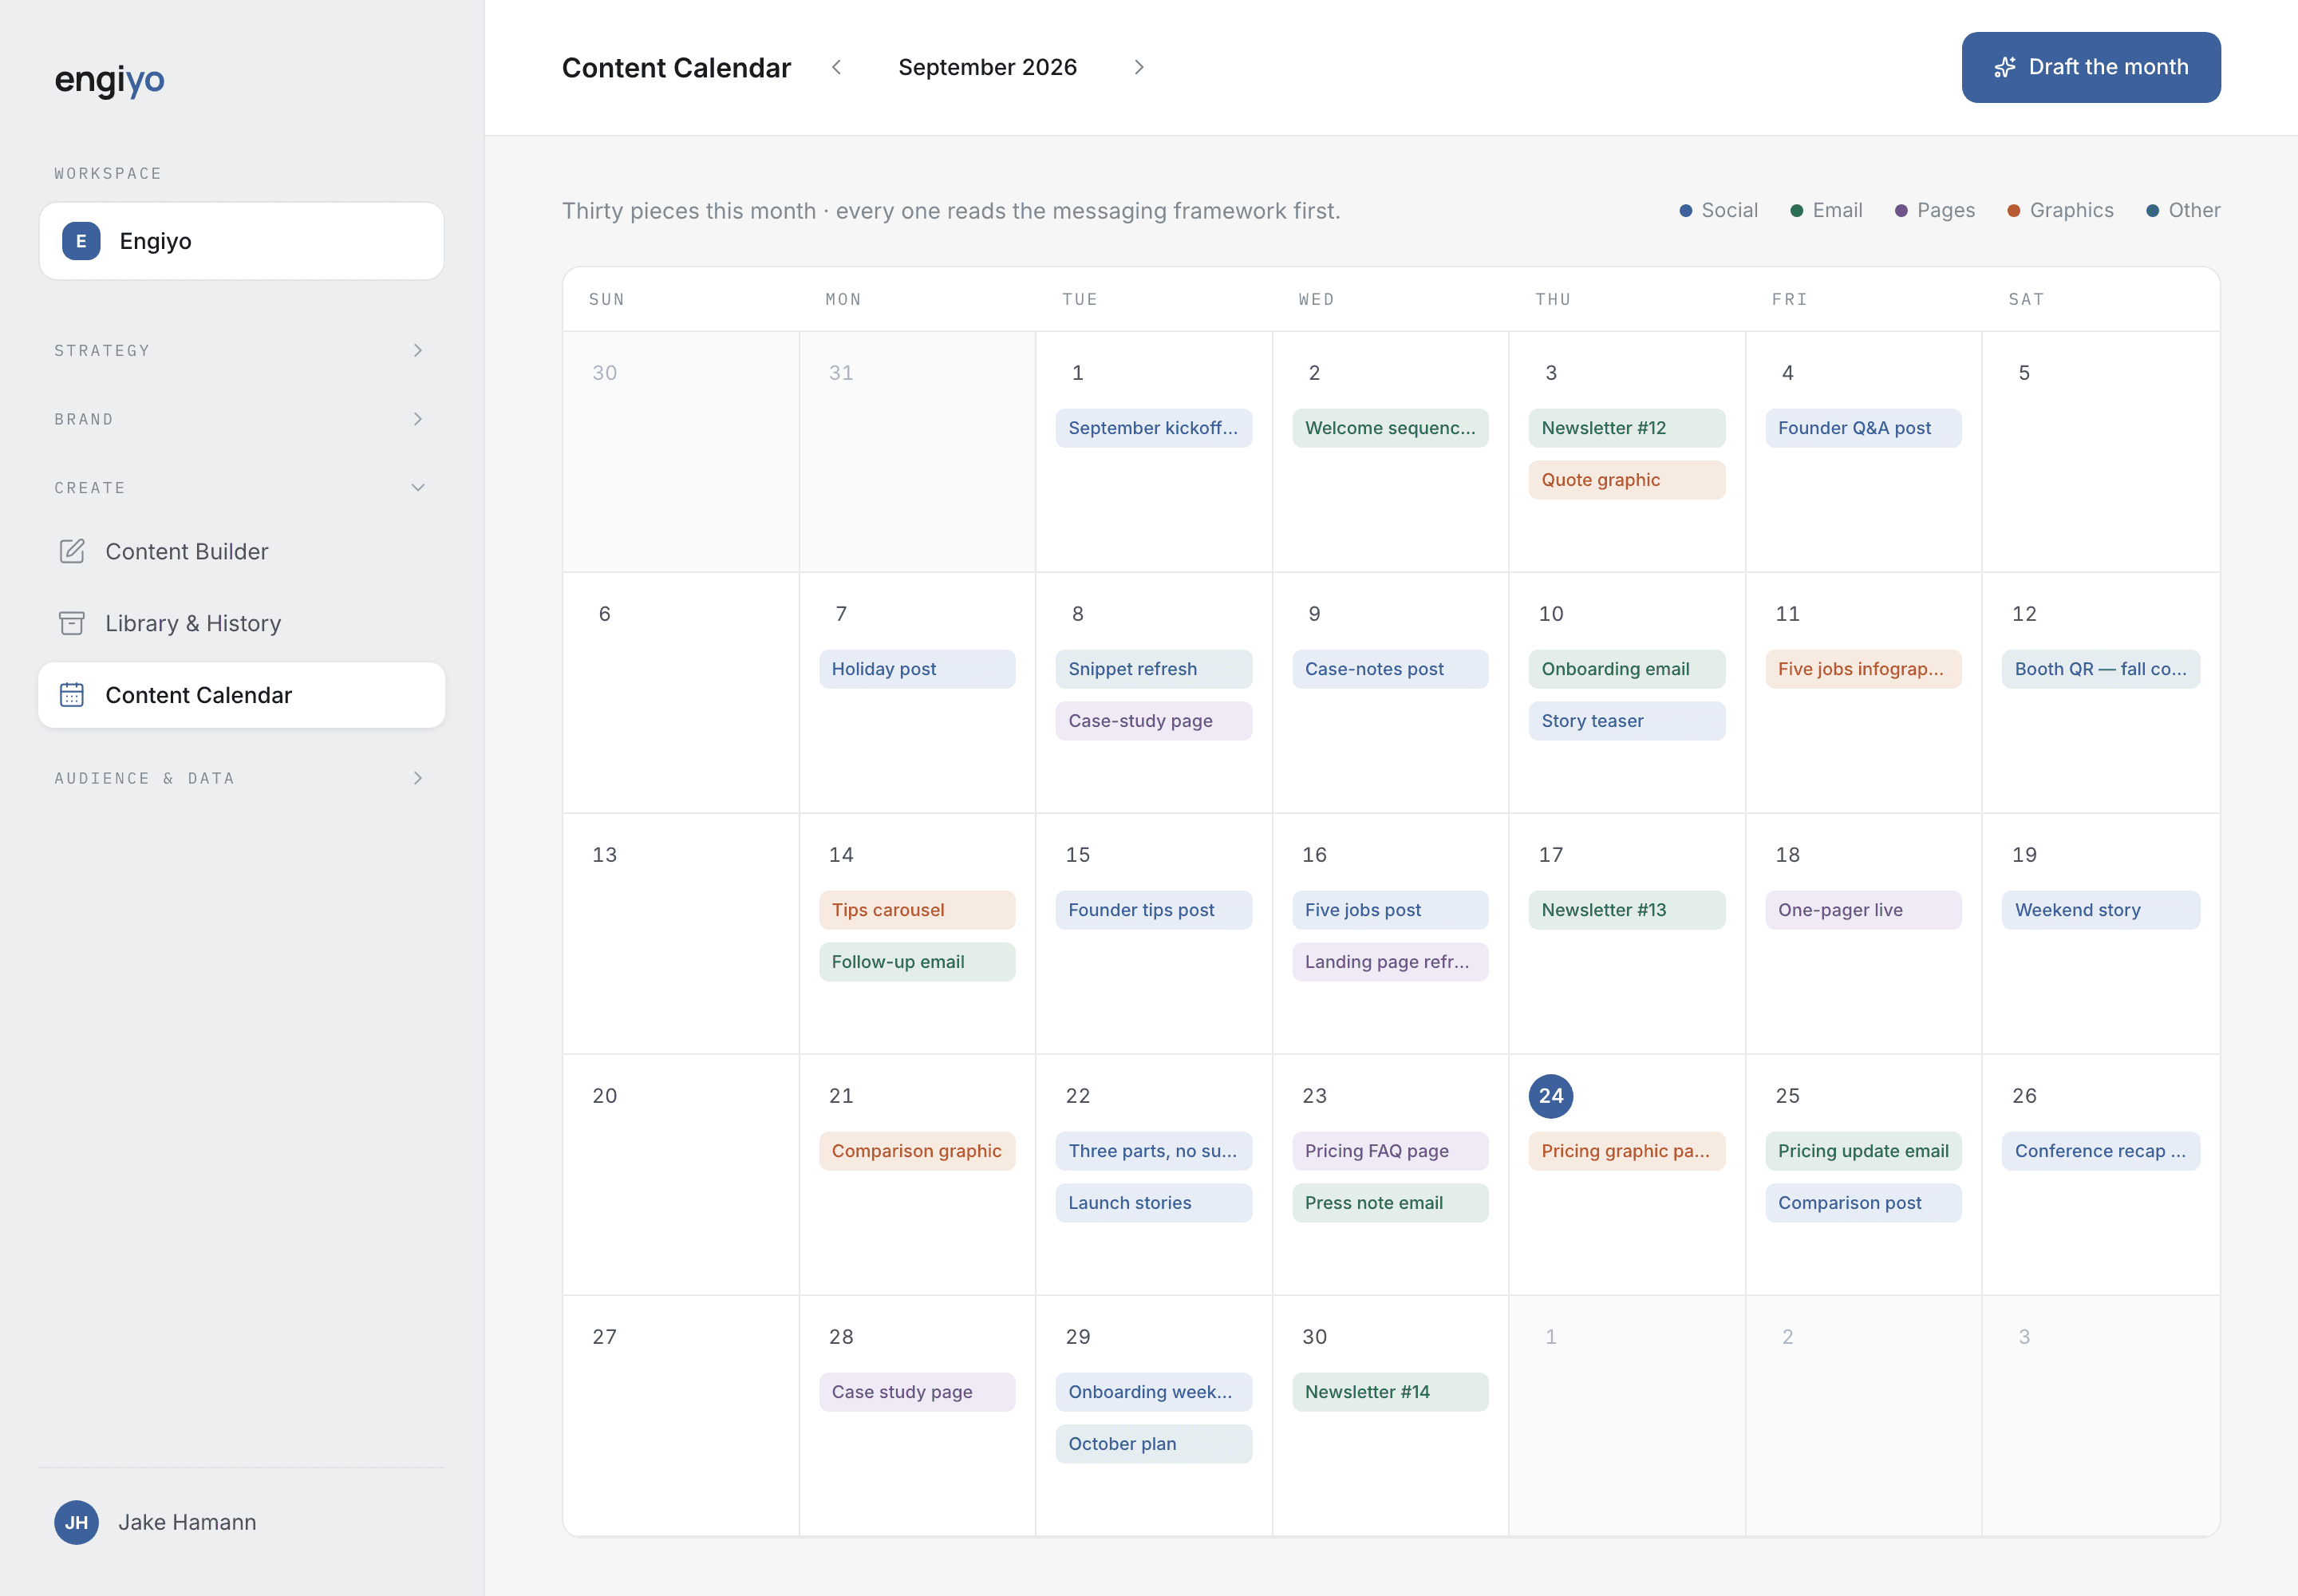Viewport: 2298px width, 1596px height.
Task: Open the Quote graphic item
Action: (x=1627, y=480)
